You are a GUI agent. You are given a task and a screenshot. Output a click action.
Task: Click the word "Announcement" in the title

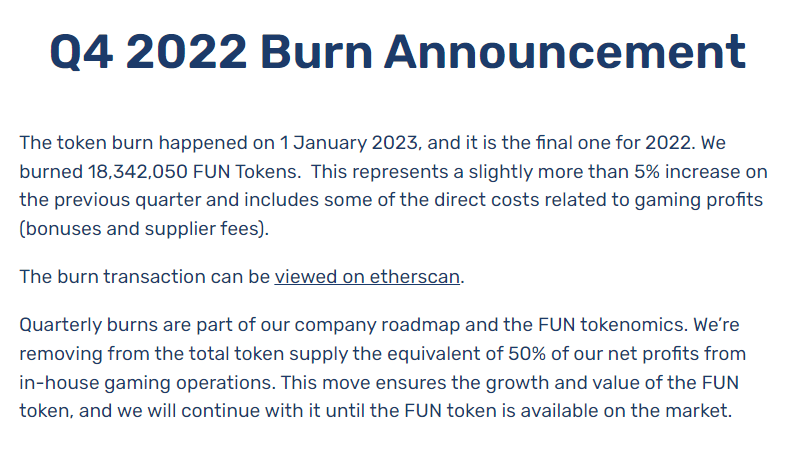pos(565,52)
